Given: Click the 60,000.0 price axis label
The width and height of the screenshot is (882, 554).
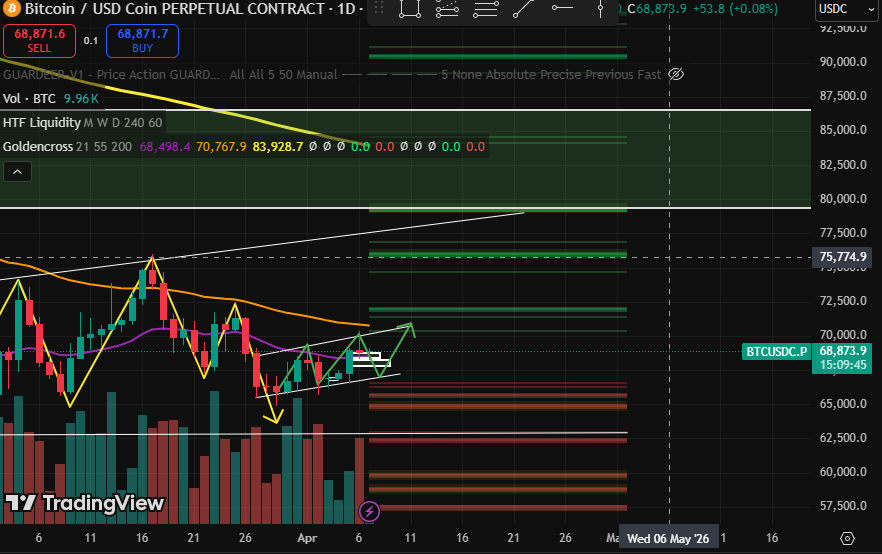Looking at the screenshot, I should click(843, 472).
